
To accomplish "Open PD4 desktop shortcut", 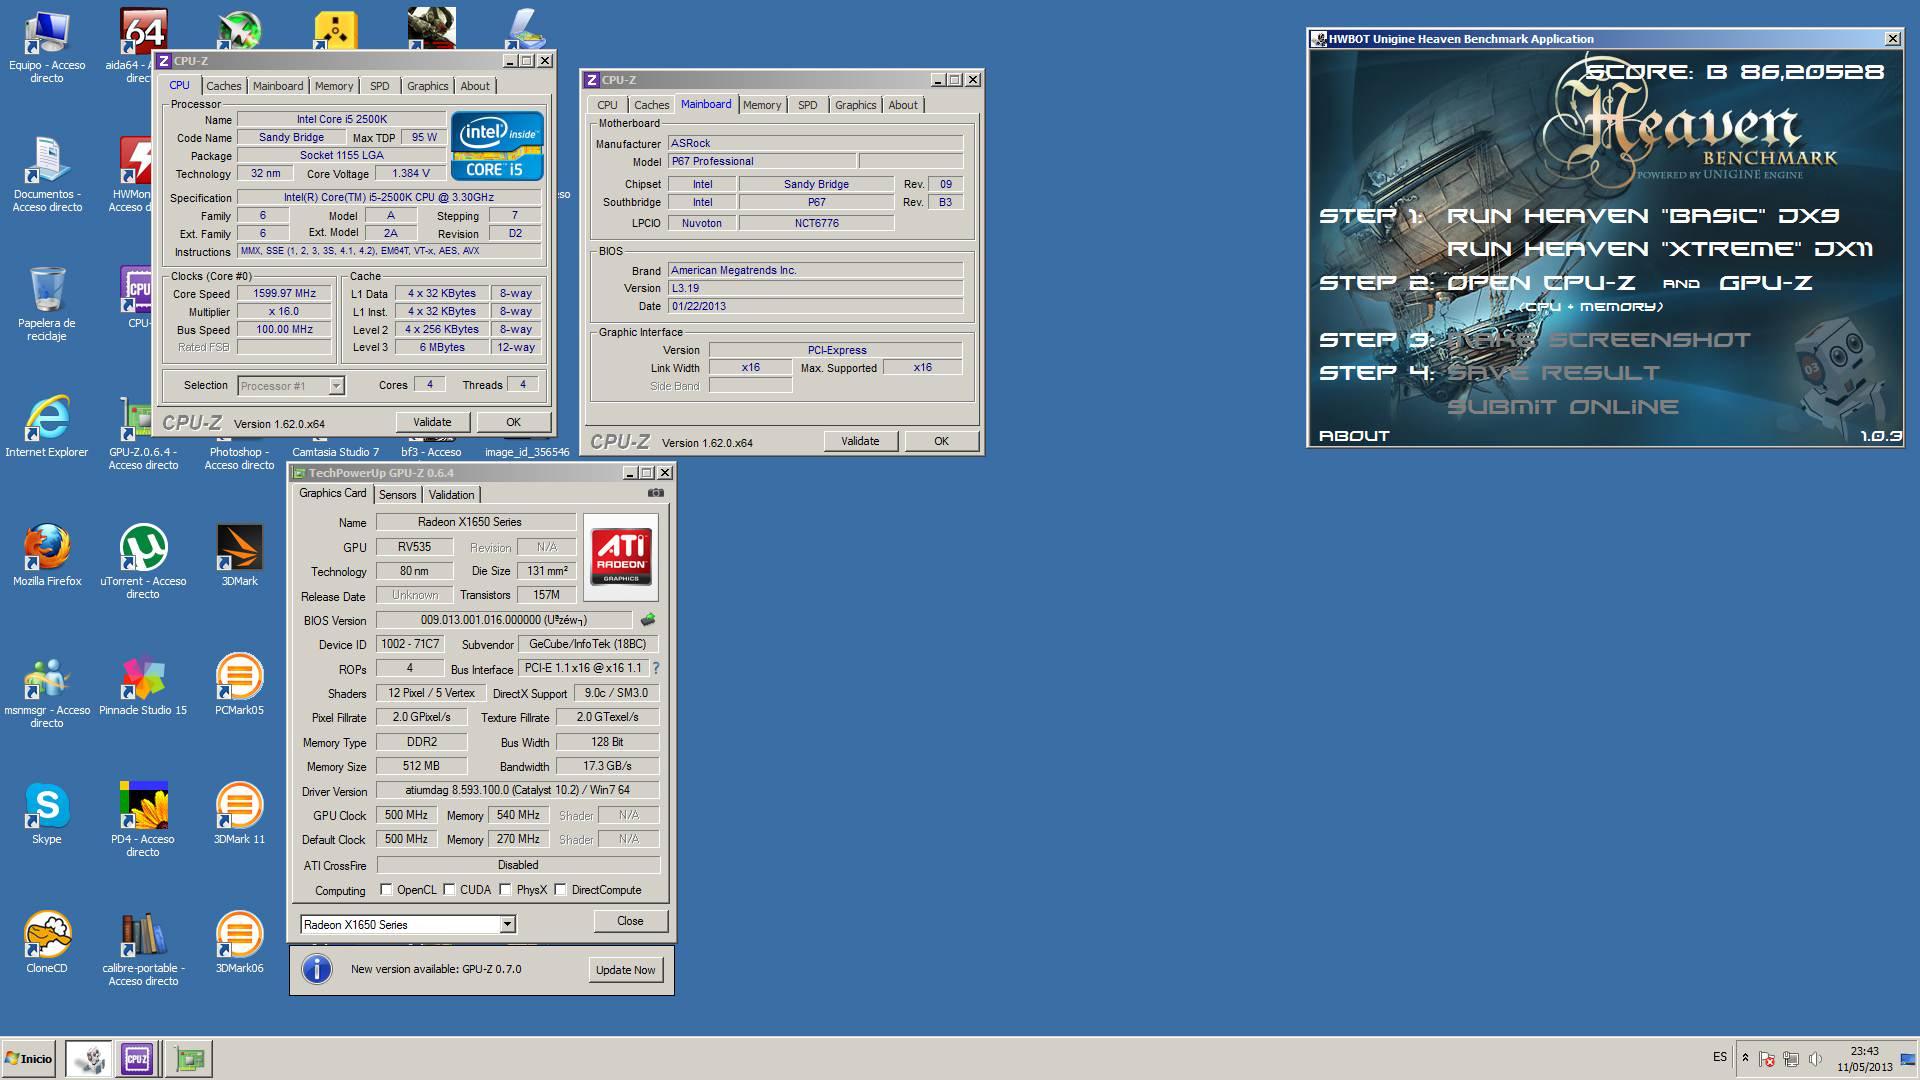I will pyautogui.click(x=143, y=818).
